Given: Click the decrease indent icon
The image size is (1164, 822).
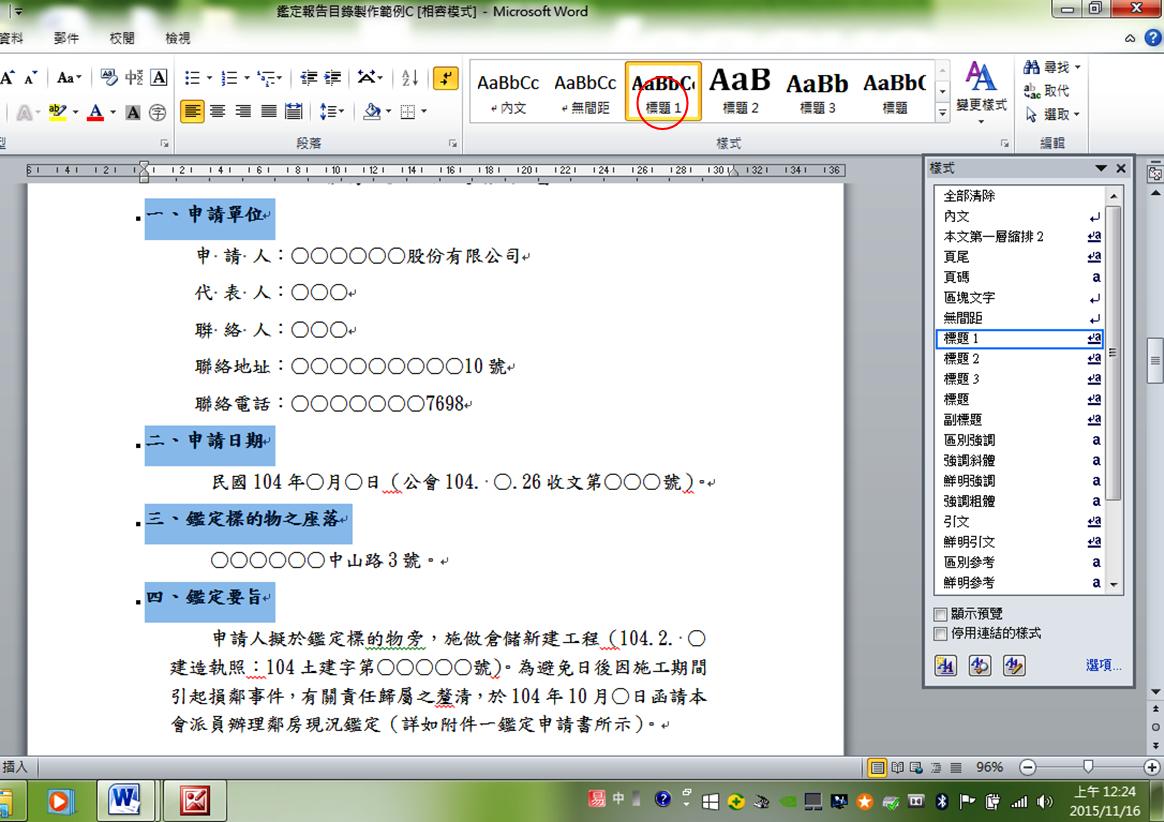Looking at the screenshot, I should coord(308,78).
